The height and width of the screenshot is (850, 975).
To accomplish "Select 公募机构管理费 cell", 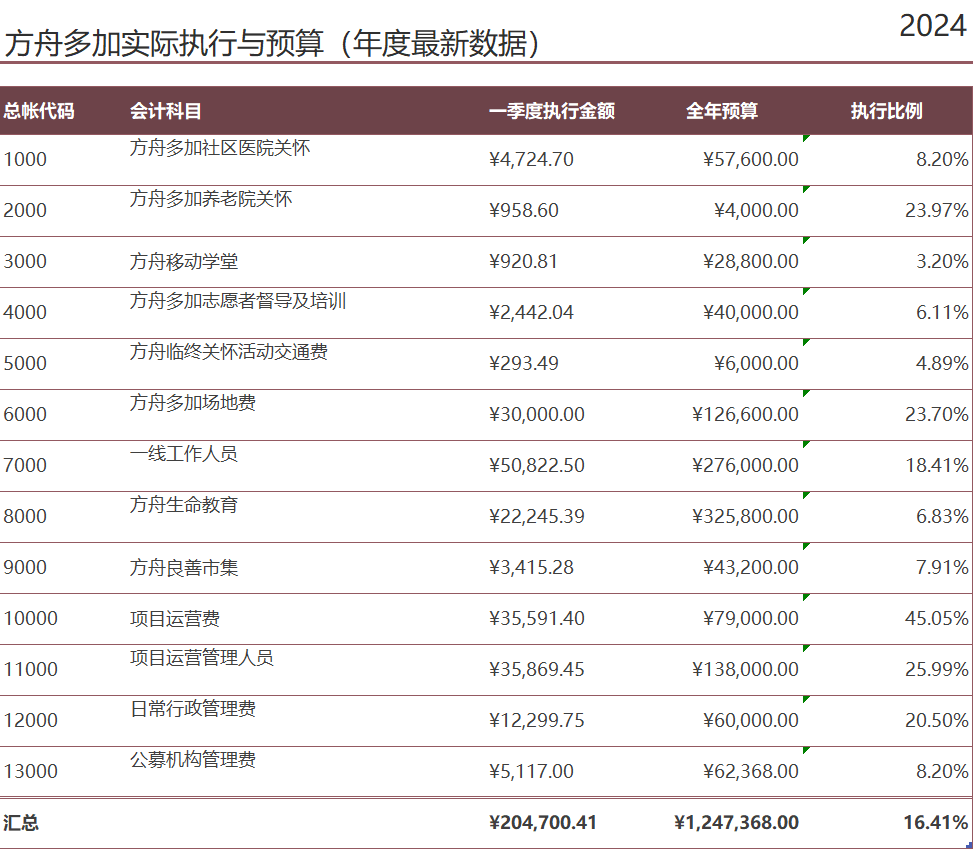I will tap(193, 760).
